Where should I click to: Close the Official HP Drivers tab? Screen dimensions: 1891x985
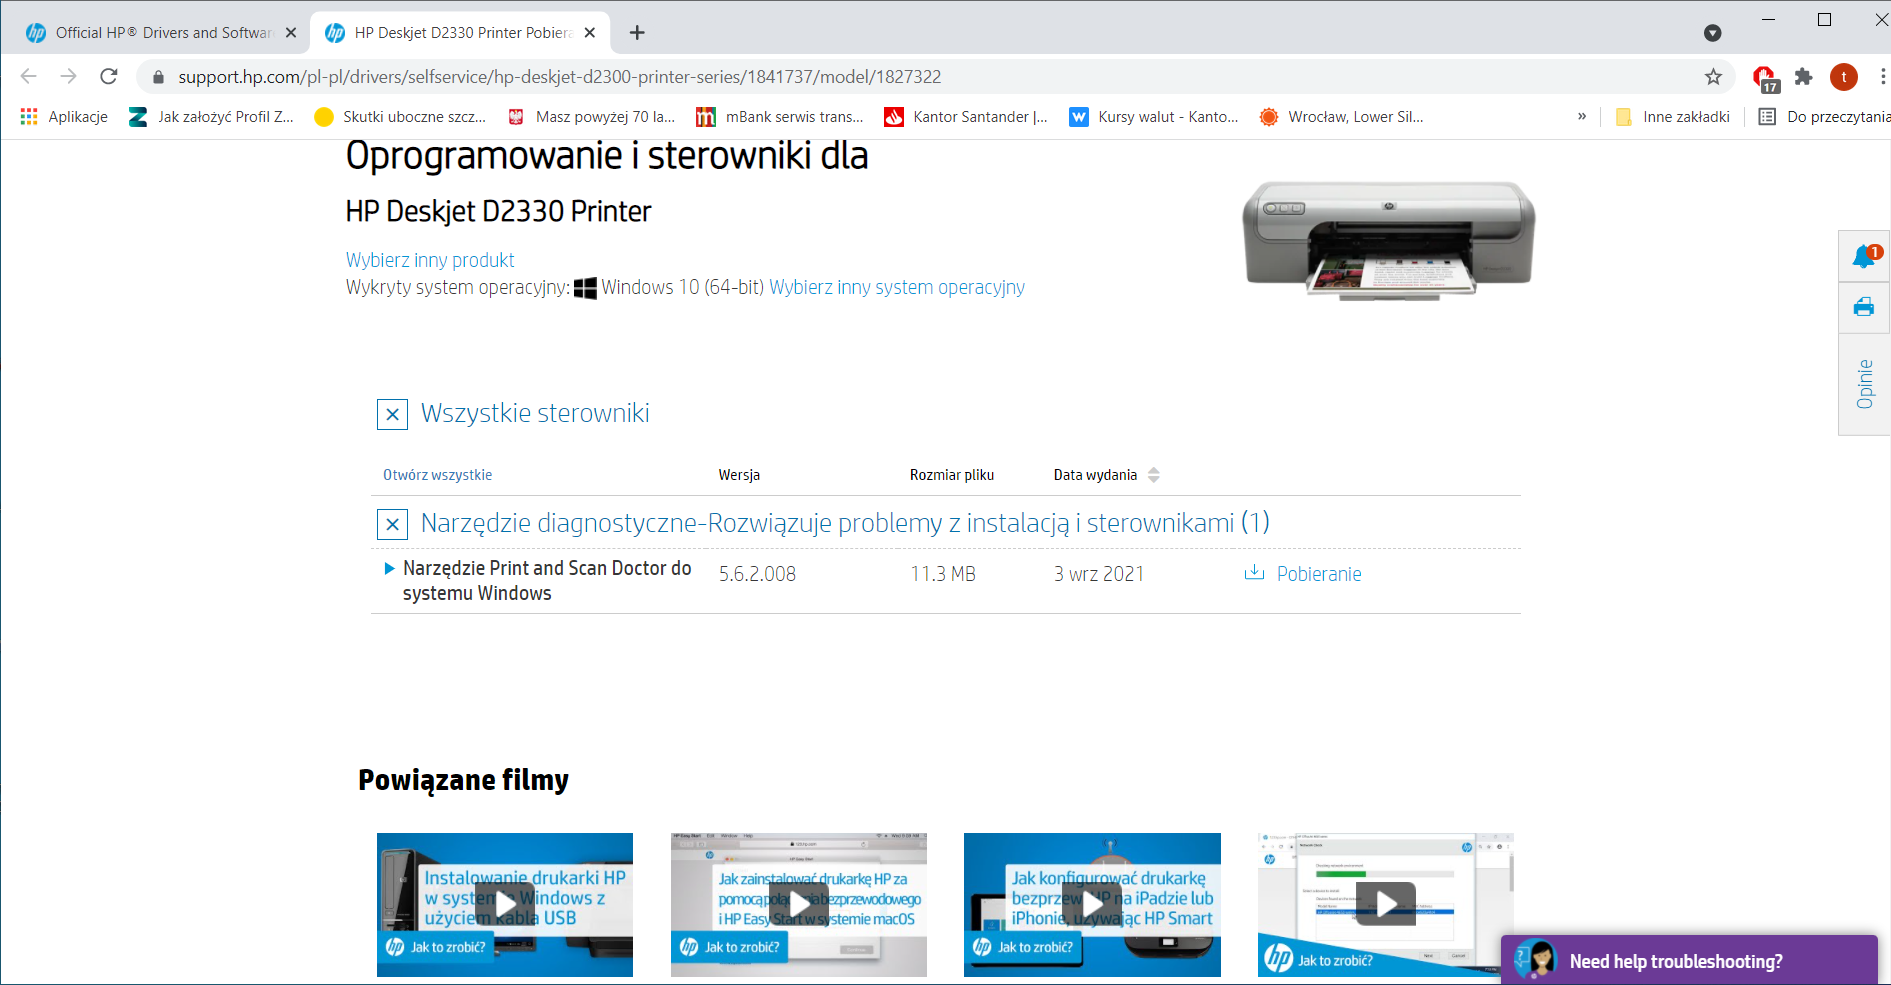click(x=291, y=33)
